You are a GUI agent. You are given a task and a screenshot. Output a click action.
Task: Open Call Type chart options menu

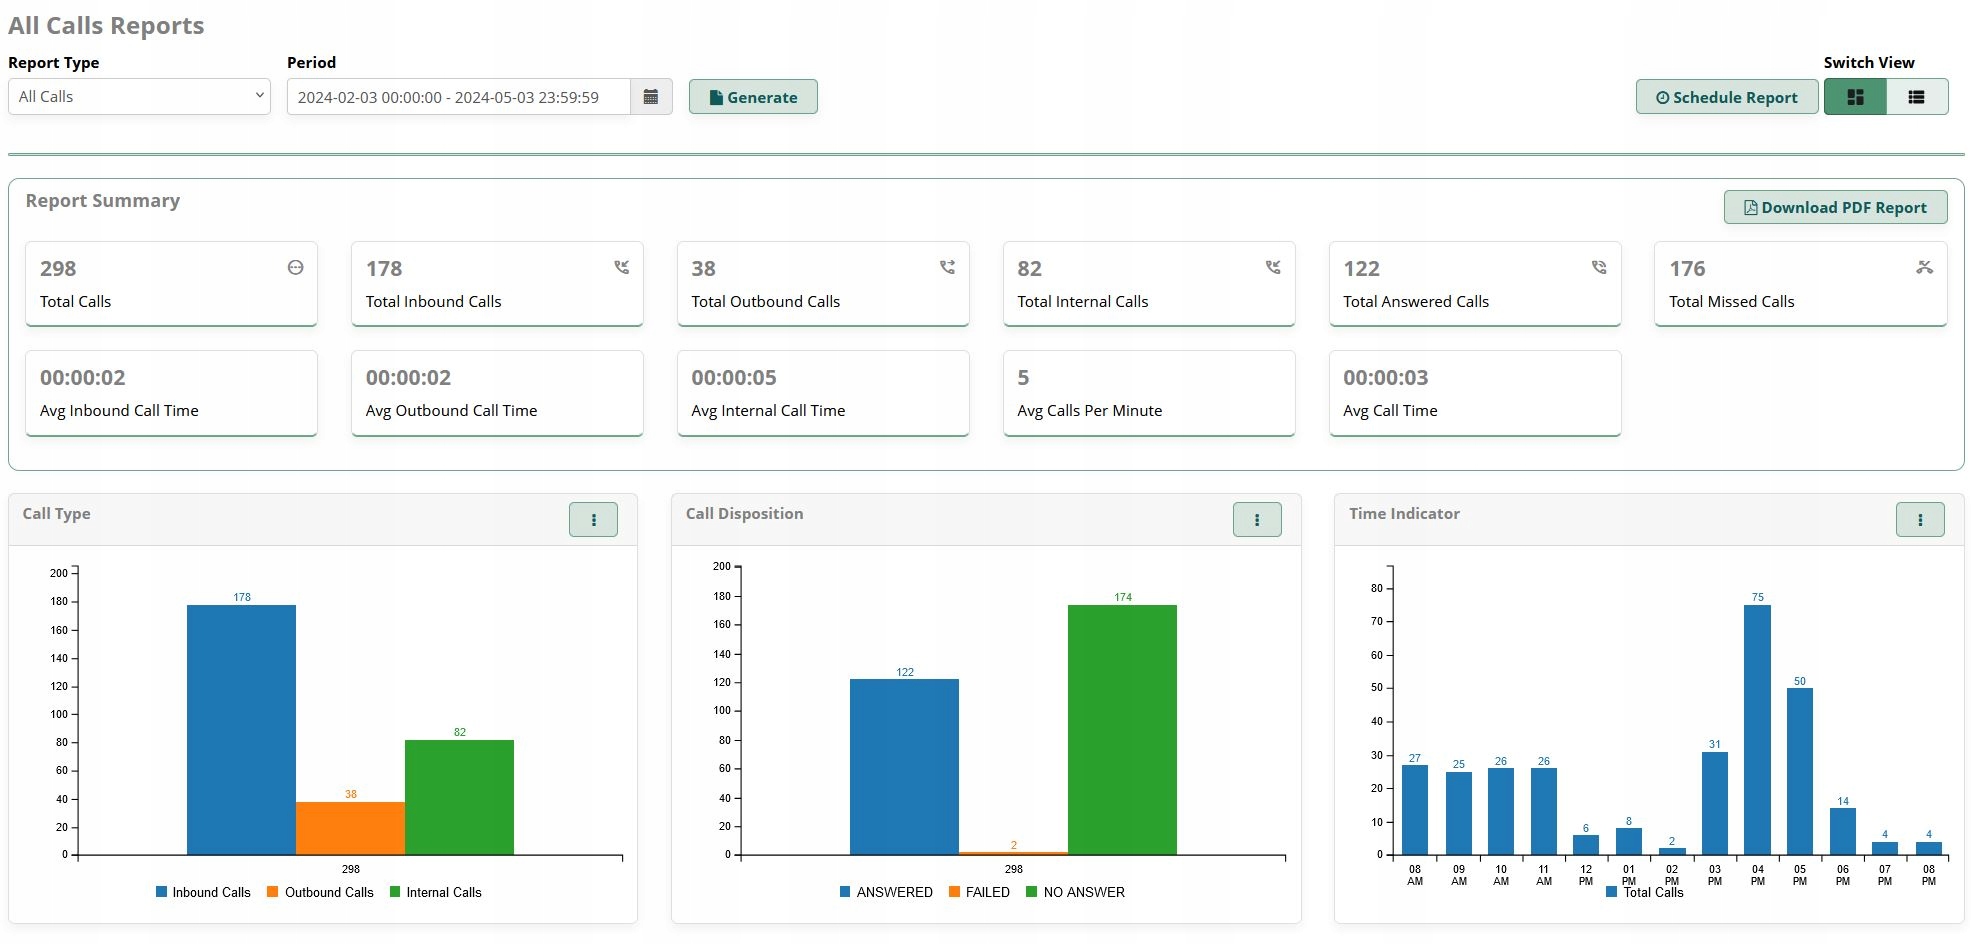click(x=593, y=520)
